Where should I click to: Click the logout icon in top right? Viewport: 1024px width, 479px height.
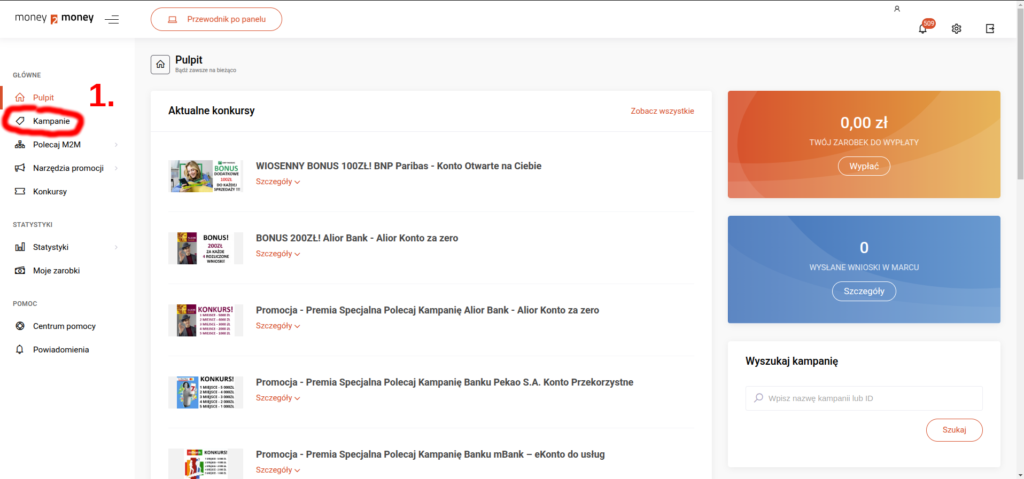tap(990, 29)
